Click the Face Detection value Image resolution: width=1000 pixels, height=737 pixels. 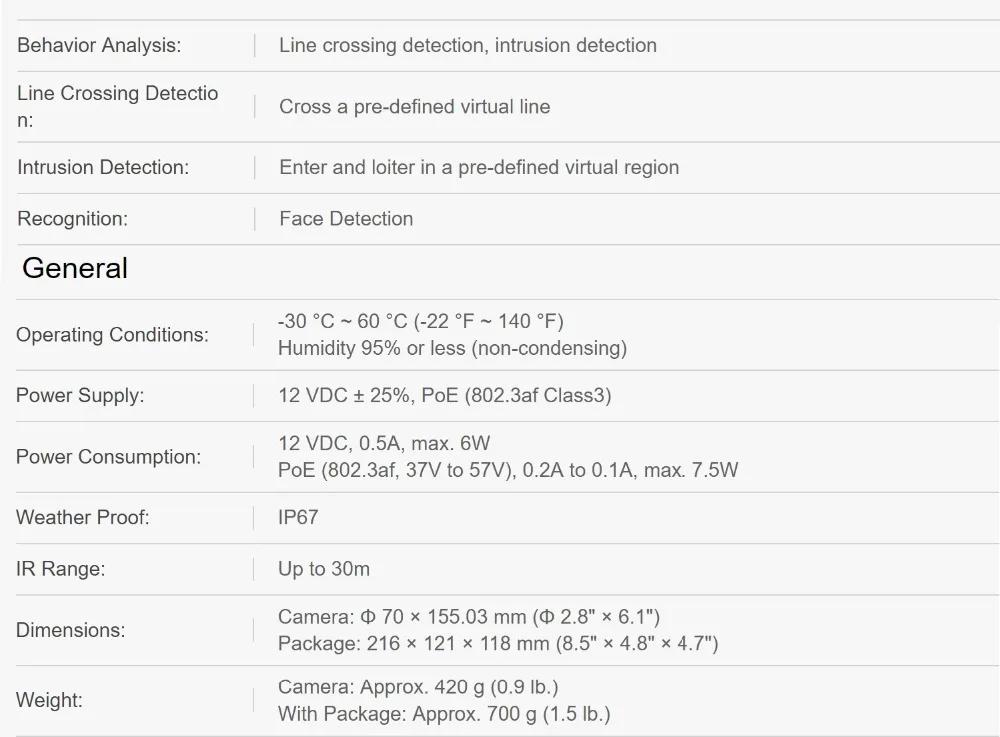click(x=345, y=218)
